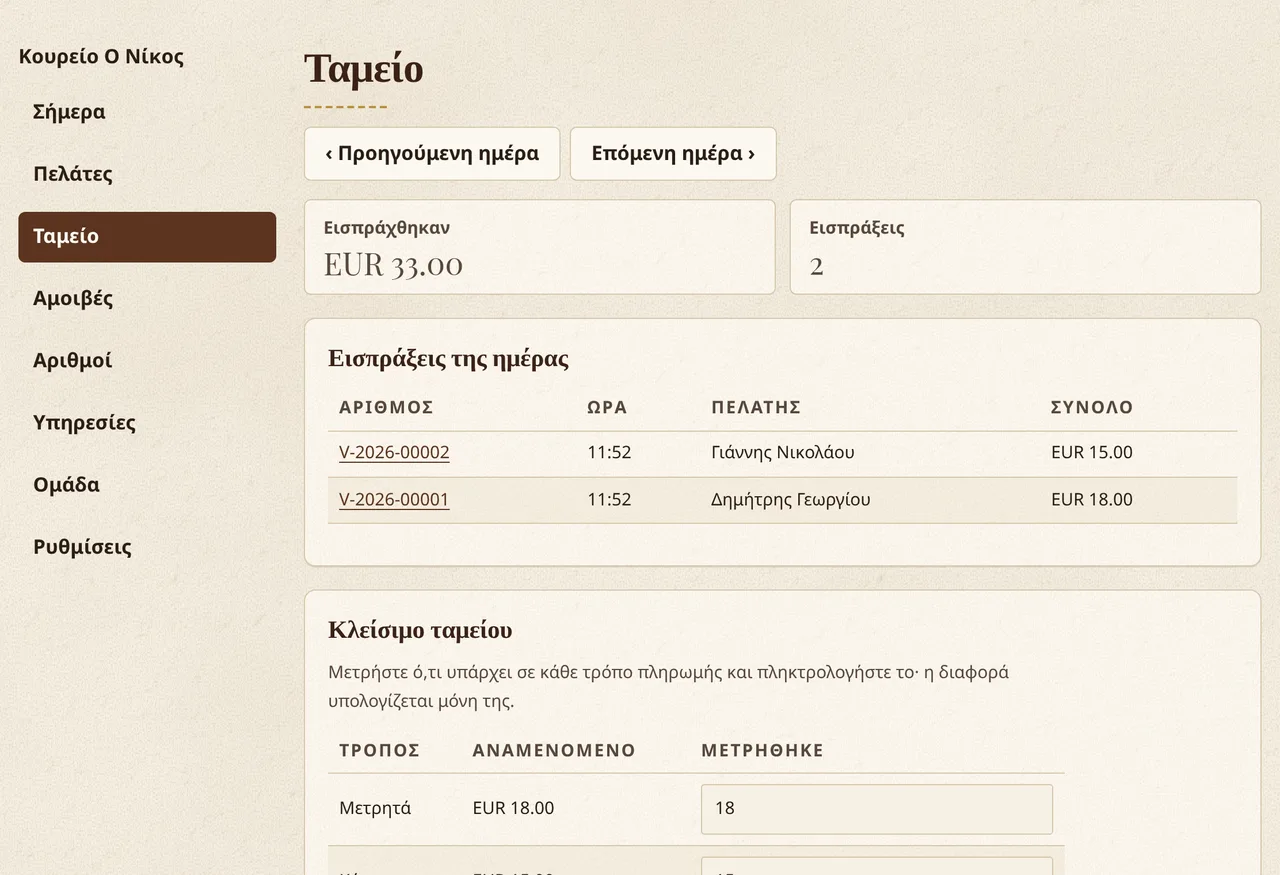Open Ρυθμίσεις settings page
The width and height of the screenshot is (1280, 875).
[147, 547]
